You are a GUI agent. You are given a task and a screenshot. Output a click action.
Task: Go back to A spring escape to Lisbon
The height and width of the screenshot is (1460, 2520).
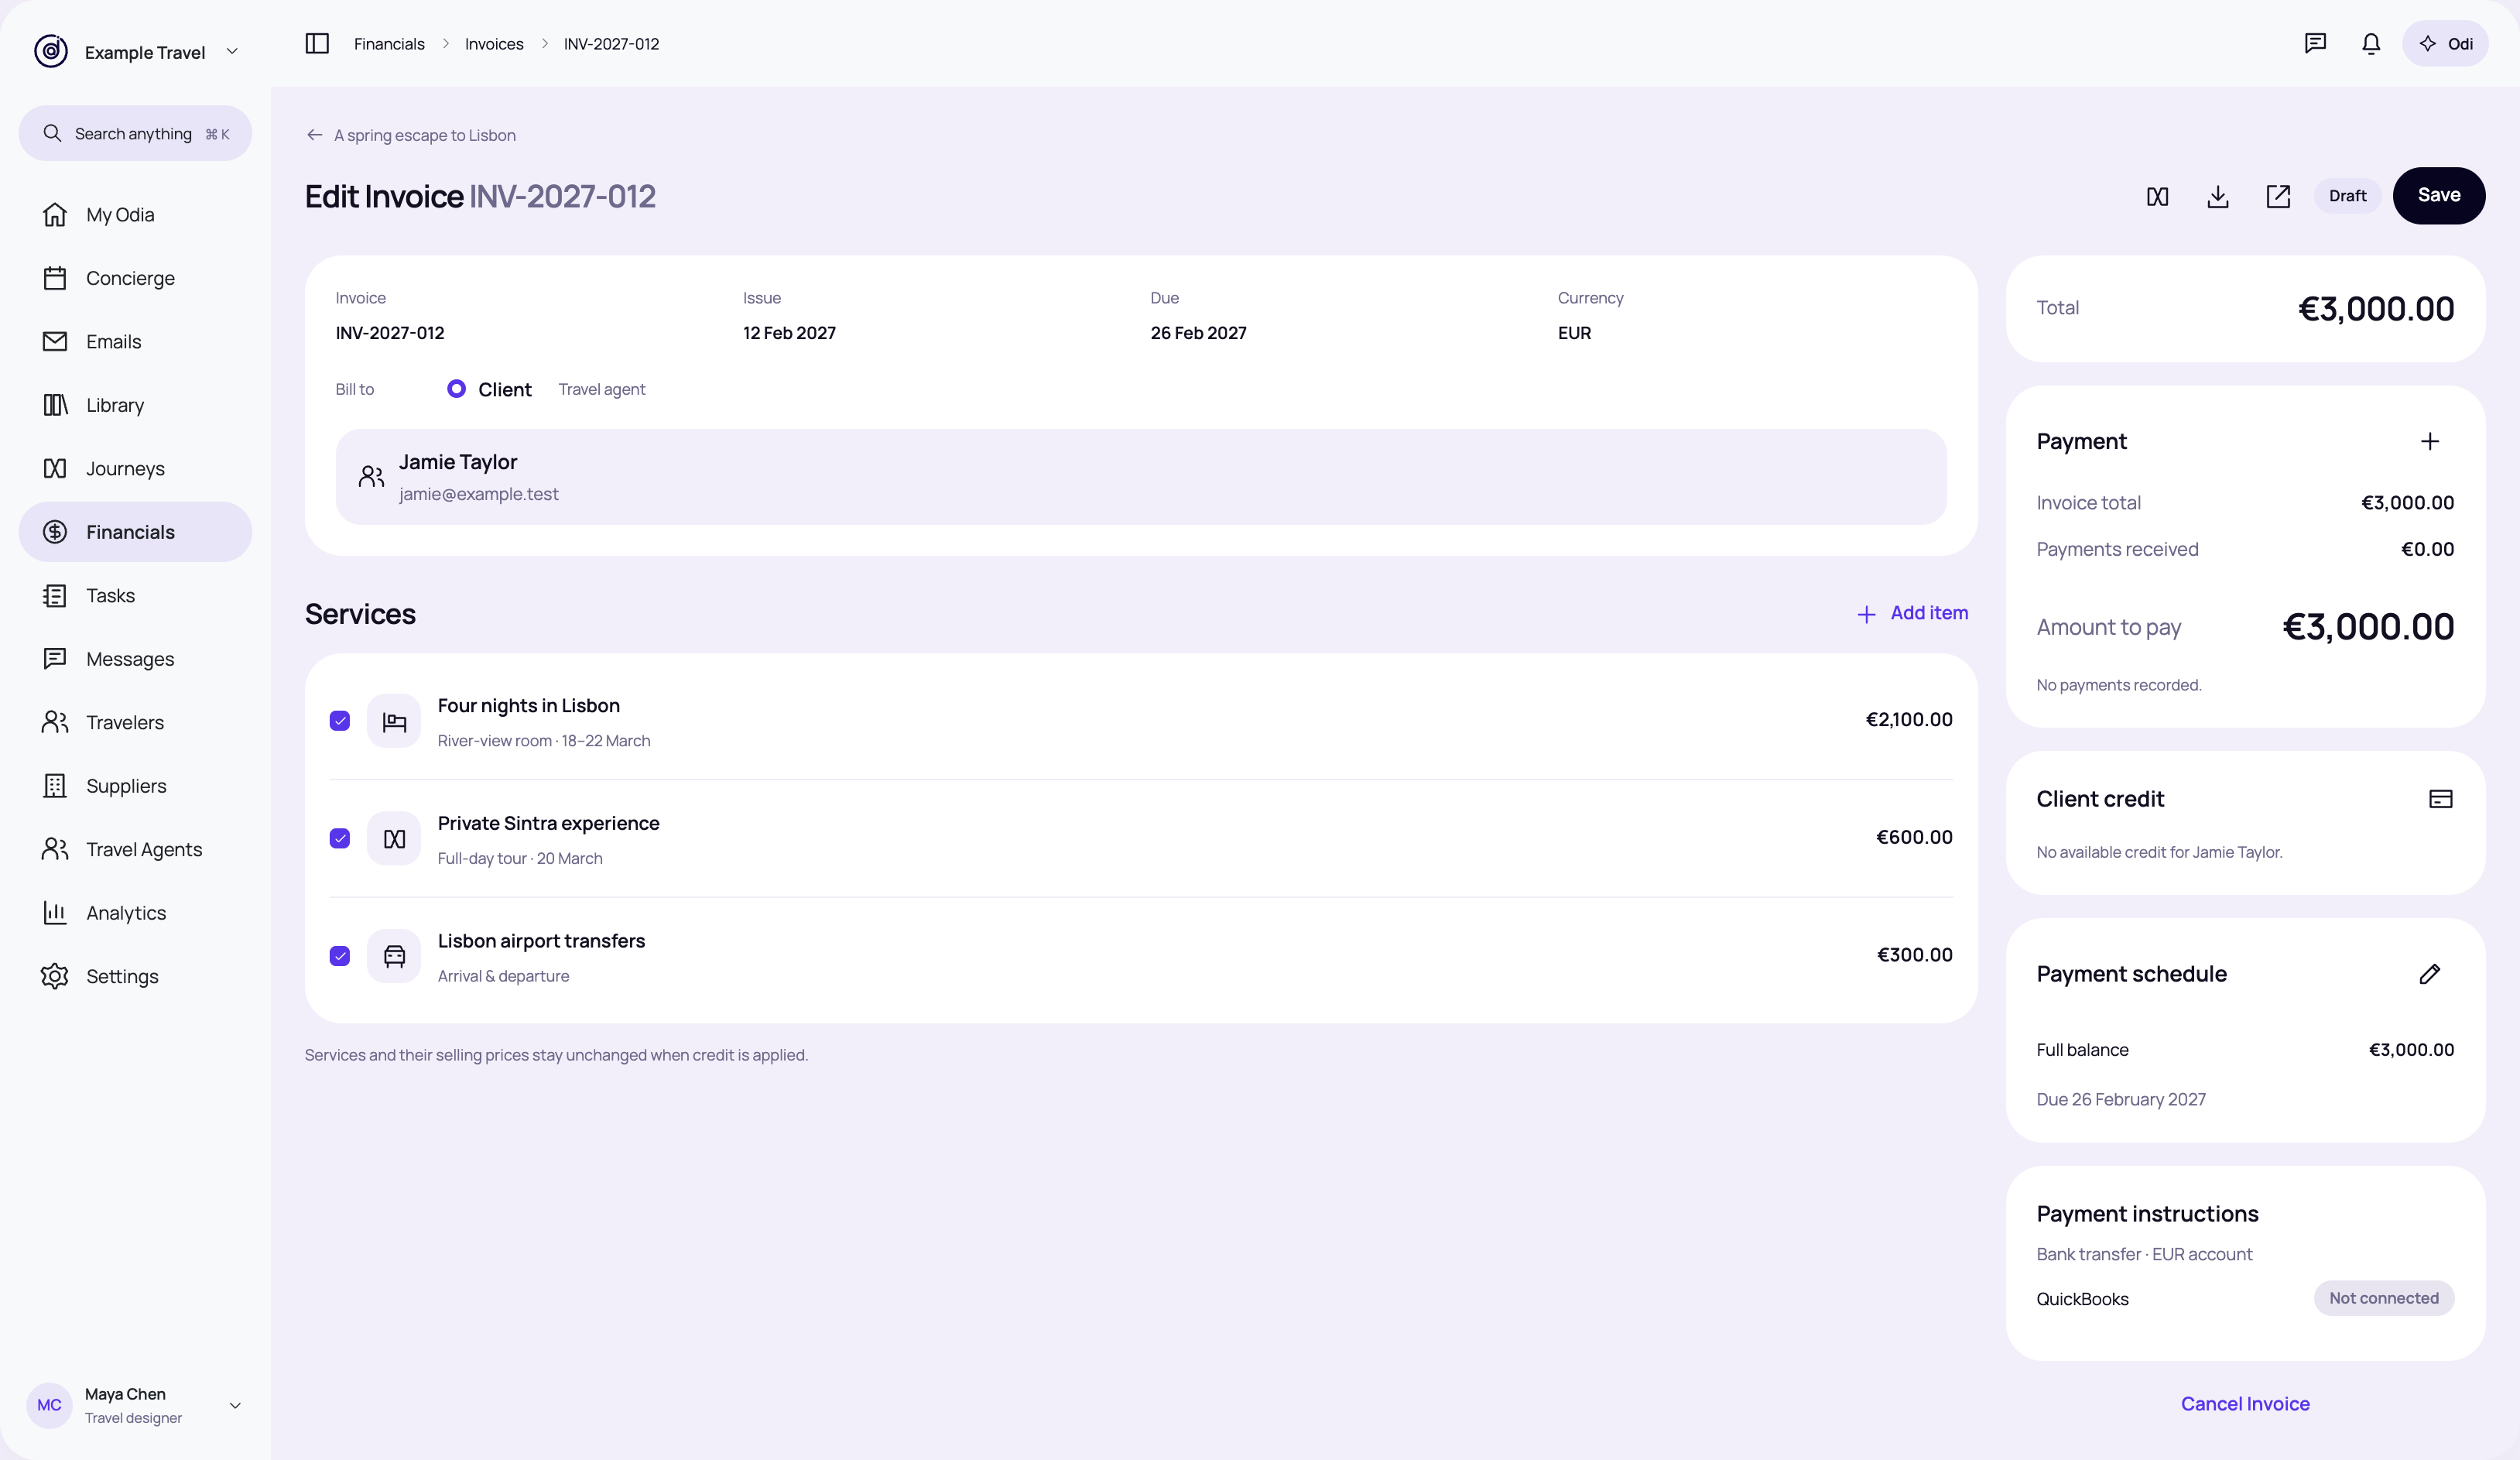pos(425,135)
